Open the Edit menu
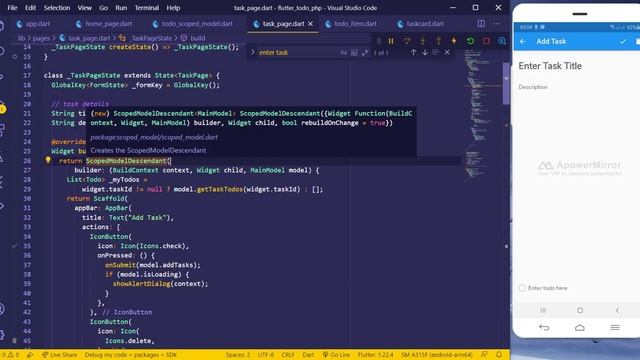The width and height of the screenshot is (640, 360). pos(30,8)
